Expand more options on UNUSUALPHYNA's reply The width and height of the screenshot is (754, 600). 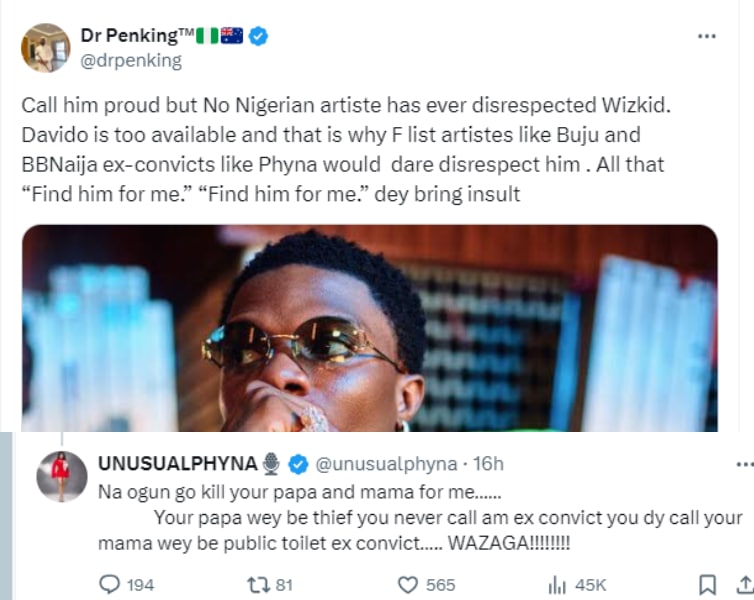(x=744, y=463)
